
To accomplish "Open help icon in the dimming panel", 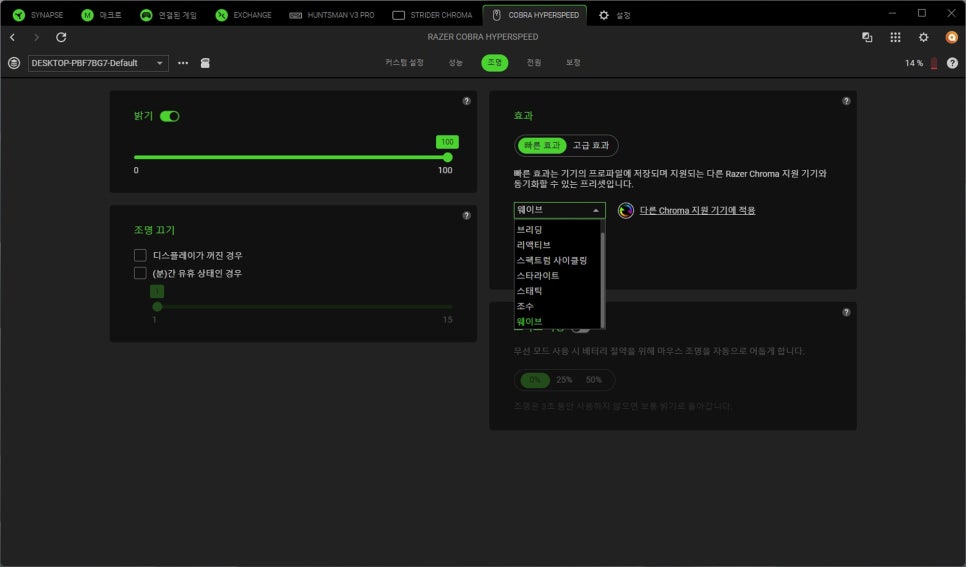I will 846,312.
